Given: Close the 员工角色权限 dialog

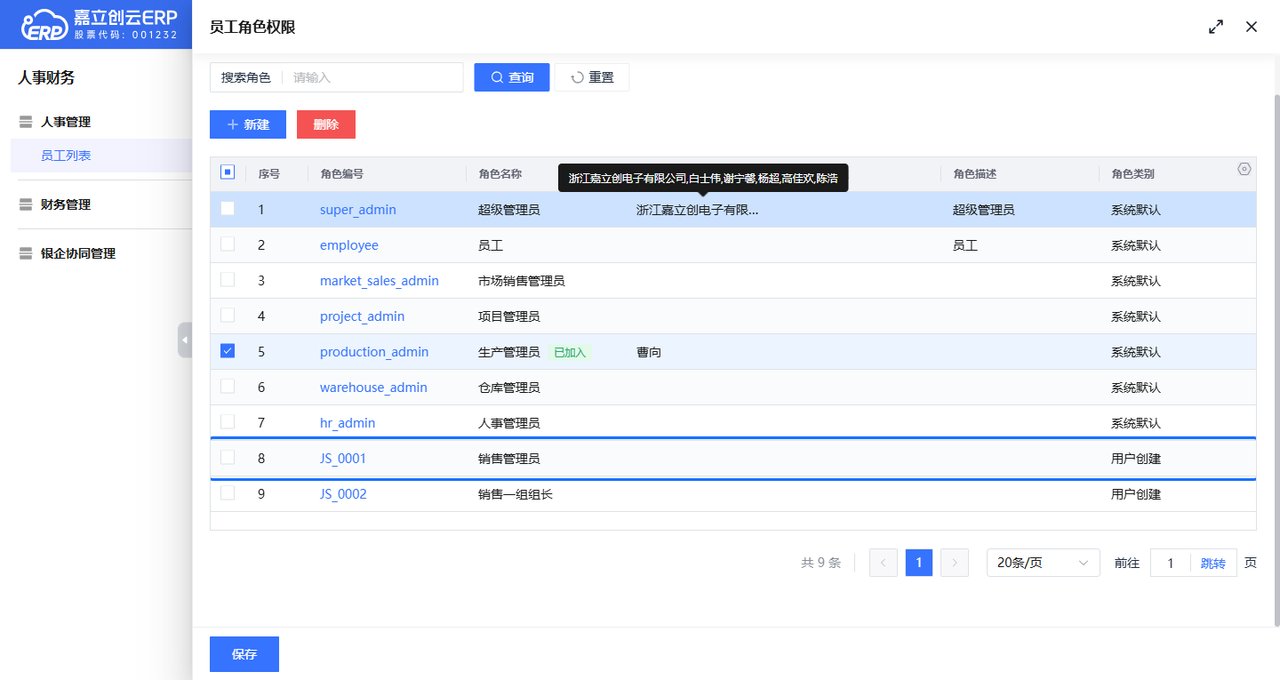Looking at the screenshot, I should click(1251, 27).
